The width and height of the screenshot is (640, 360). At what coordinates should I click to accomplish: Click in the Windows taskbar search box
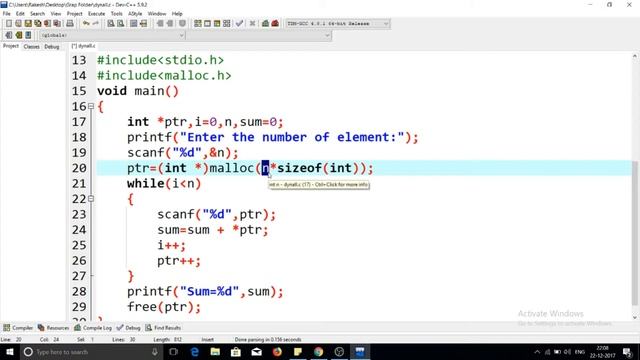click(x=91, y=352)
